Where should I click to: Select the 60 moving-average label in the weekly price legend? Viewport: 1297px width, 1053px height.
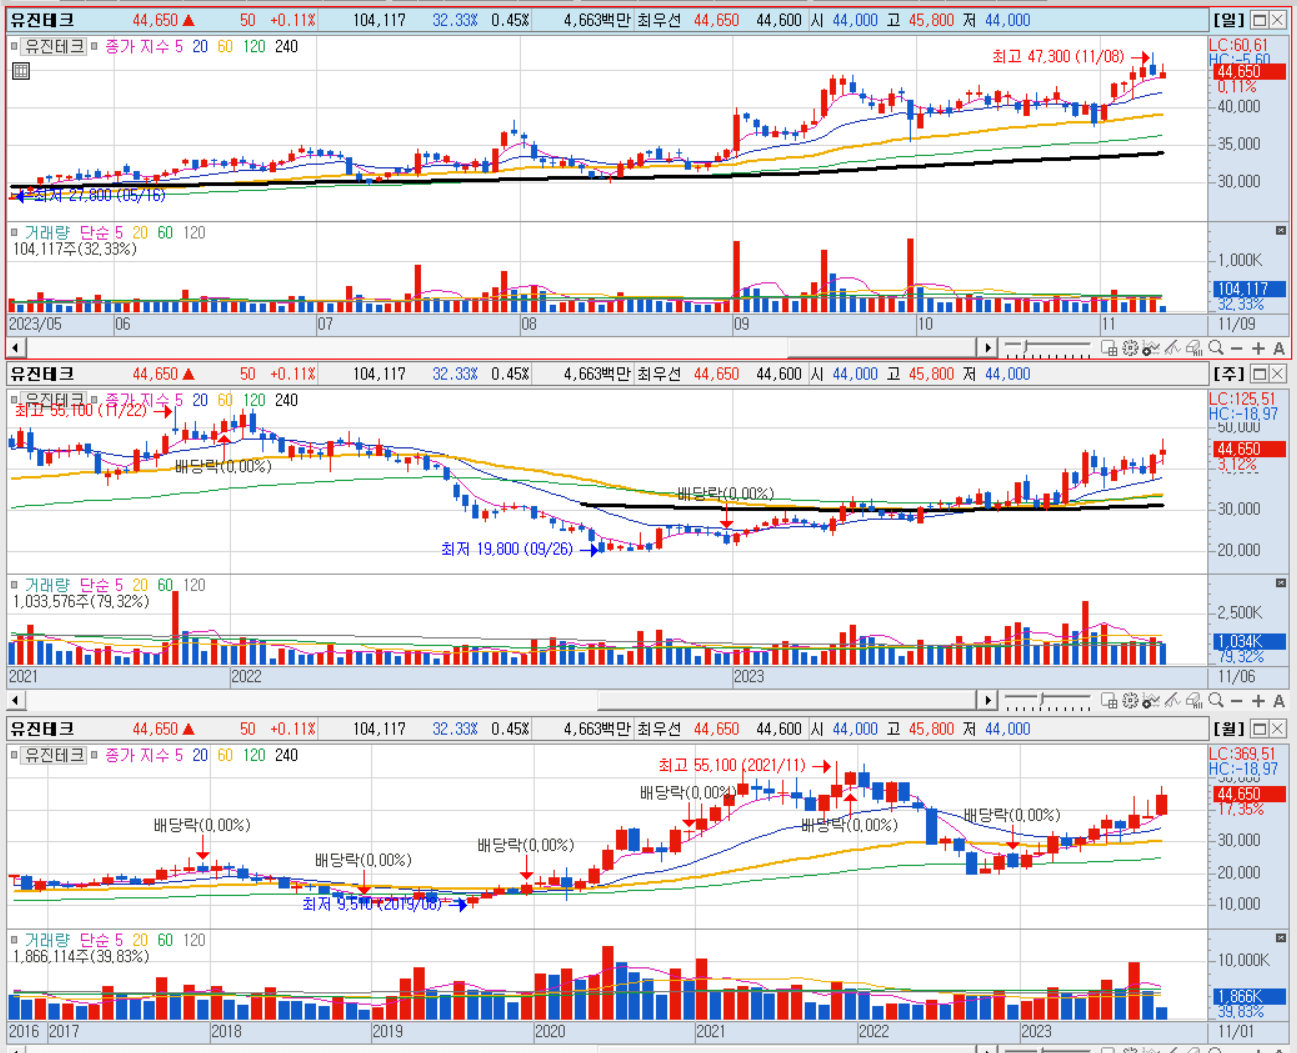[225, 400]
